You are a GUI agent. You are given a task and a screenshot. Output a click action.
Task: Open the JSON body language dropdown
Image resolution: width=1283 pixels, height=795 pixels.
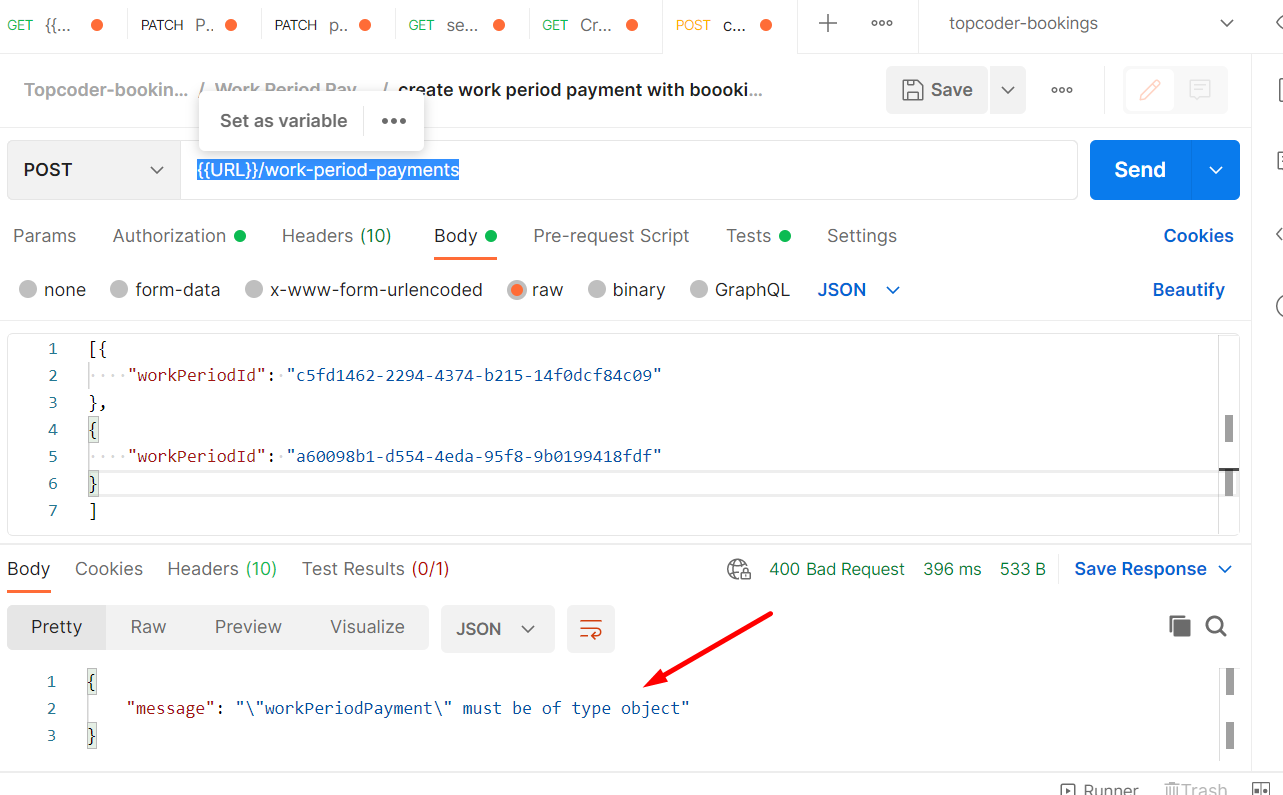click(x=858, y=289)
